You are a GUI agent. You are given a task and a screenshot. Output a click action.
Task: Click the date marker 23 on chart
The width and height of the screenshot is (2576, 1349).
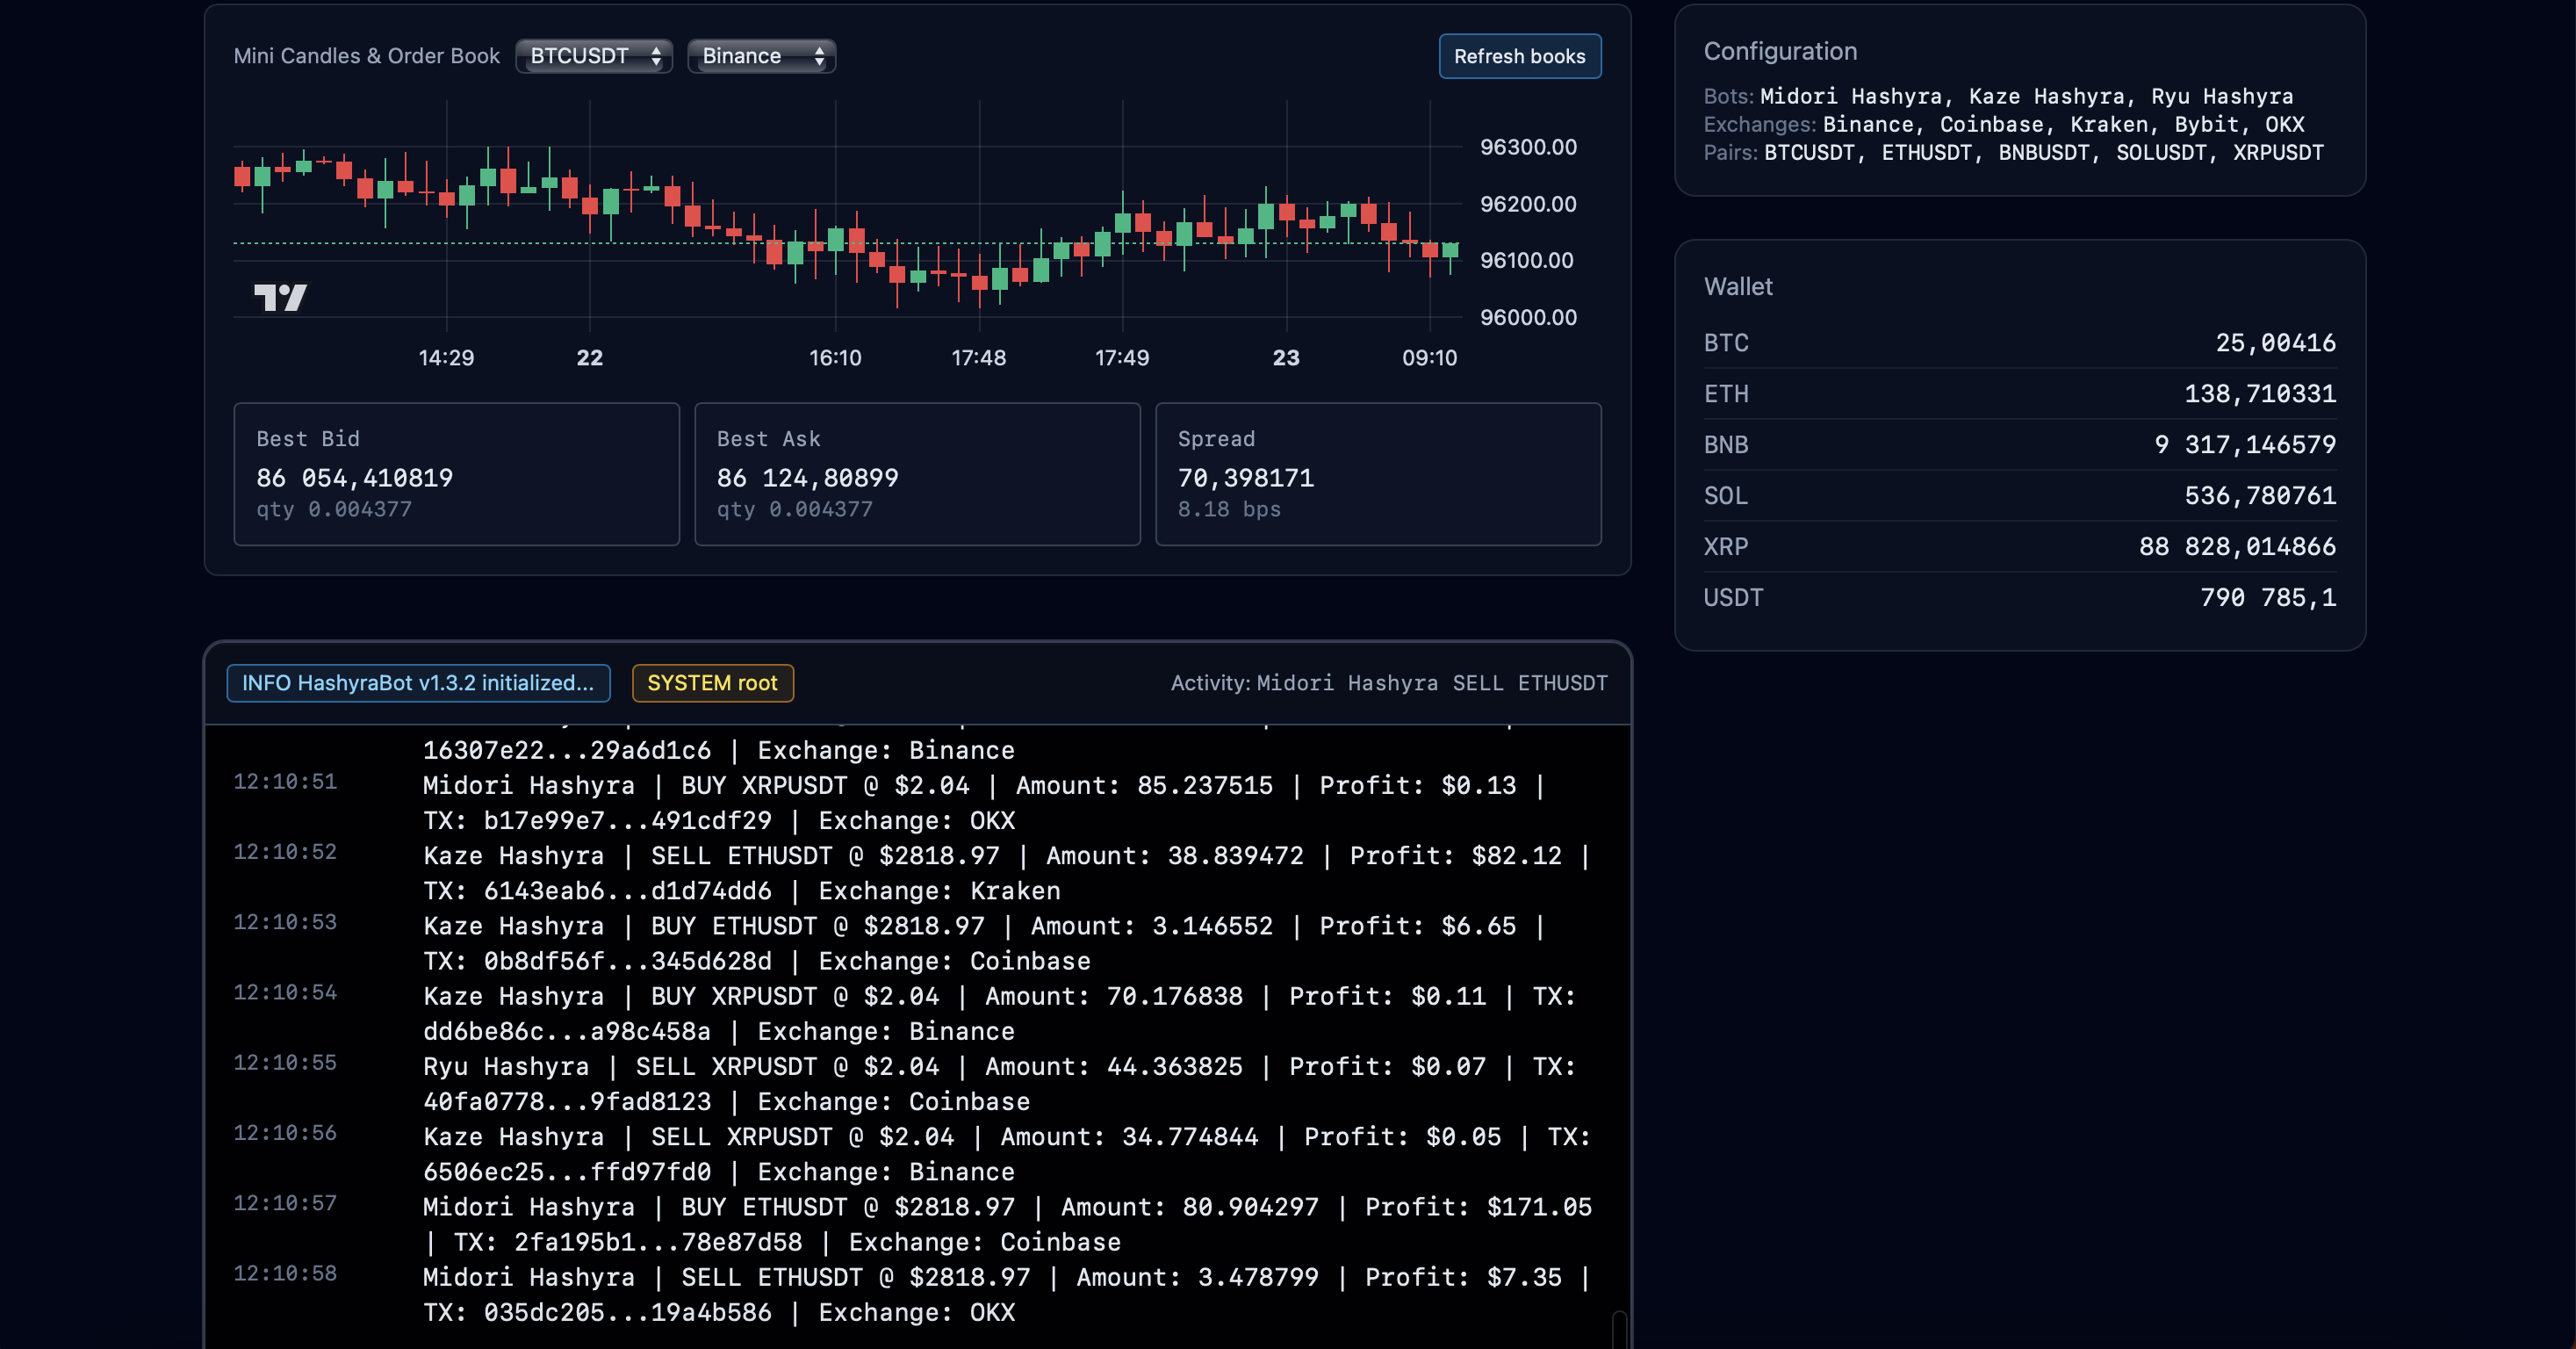[x=1285, y=358]
